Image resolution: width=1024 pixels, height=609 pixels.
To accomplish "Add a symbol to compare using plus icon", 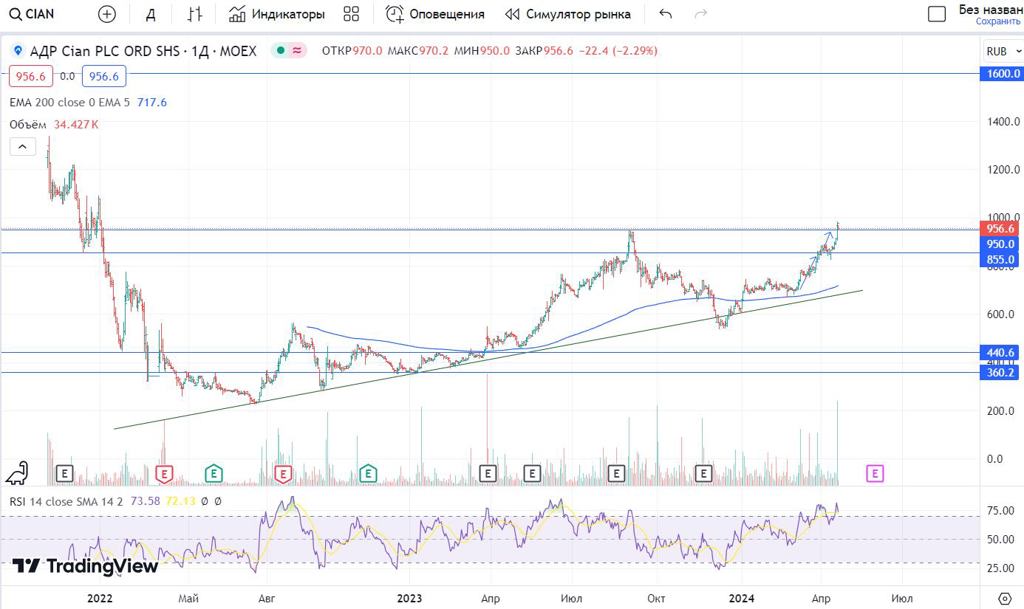I will 107,14.
